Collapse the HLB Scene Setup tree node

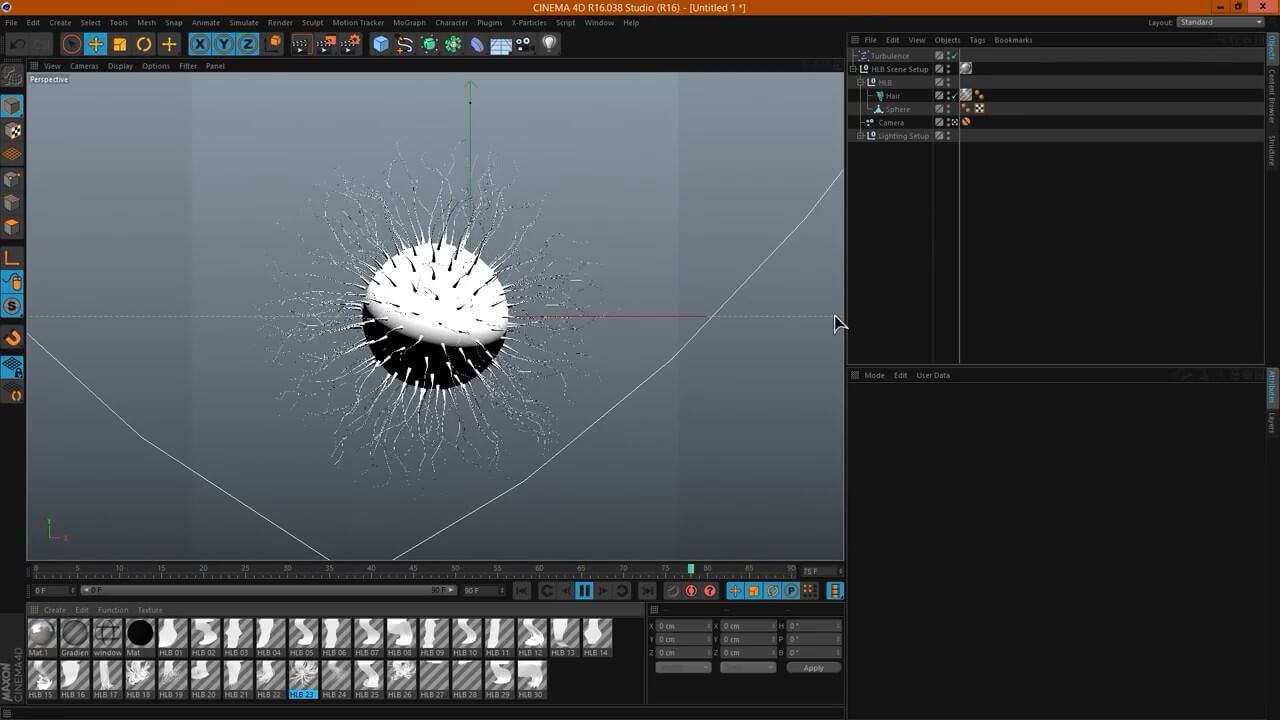tap(854, 69)
